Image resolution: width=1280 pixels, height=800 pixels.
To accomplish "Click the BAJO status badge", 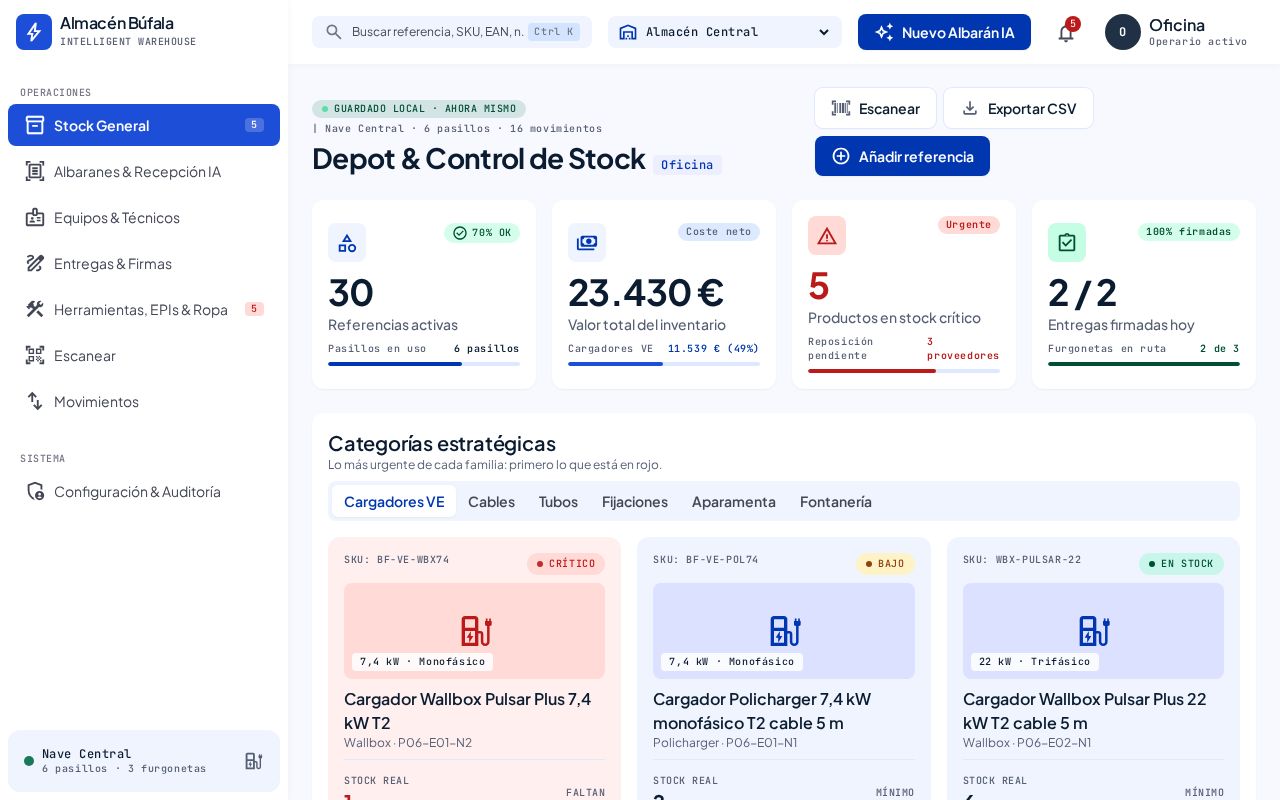I will click(x=885, y=564).
